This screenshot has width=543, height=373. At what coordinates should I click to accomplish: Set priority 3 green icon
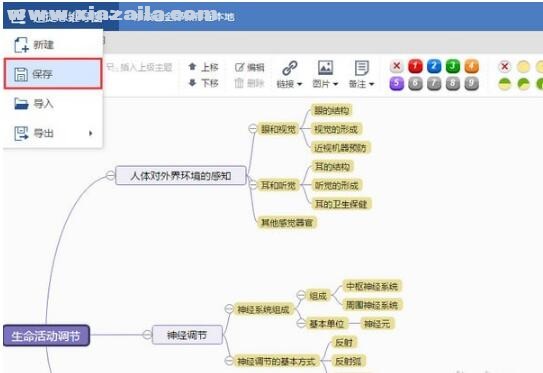(453, 66)
